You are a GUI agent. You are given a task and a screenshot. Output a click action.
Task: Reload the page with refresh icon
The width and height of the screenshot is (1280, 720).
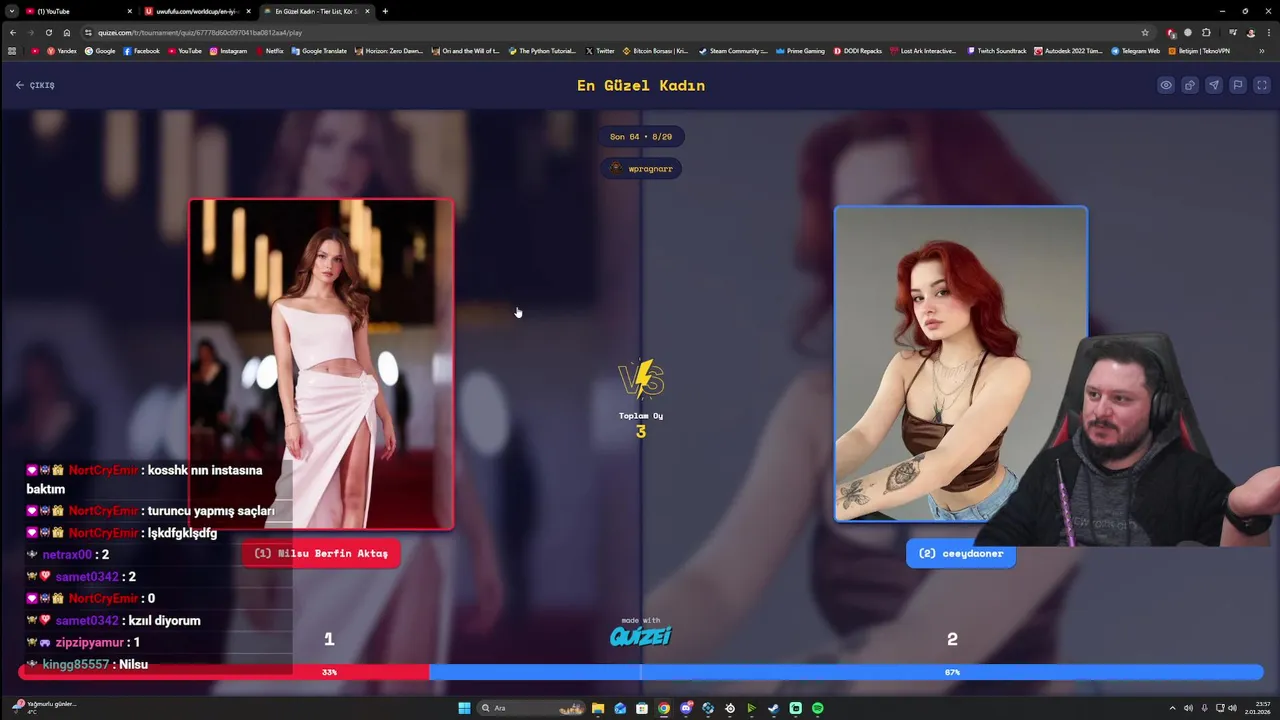point(48,32)
